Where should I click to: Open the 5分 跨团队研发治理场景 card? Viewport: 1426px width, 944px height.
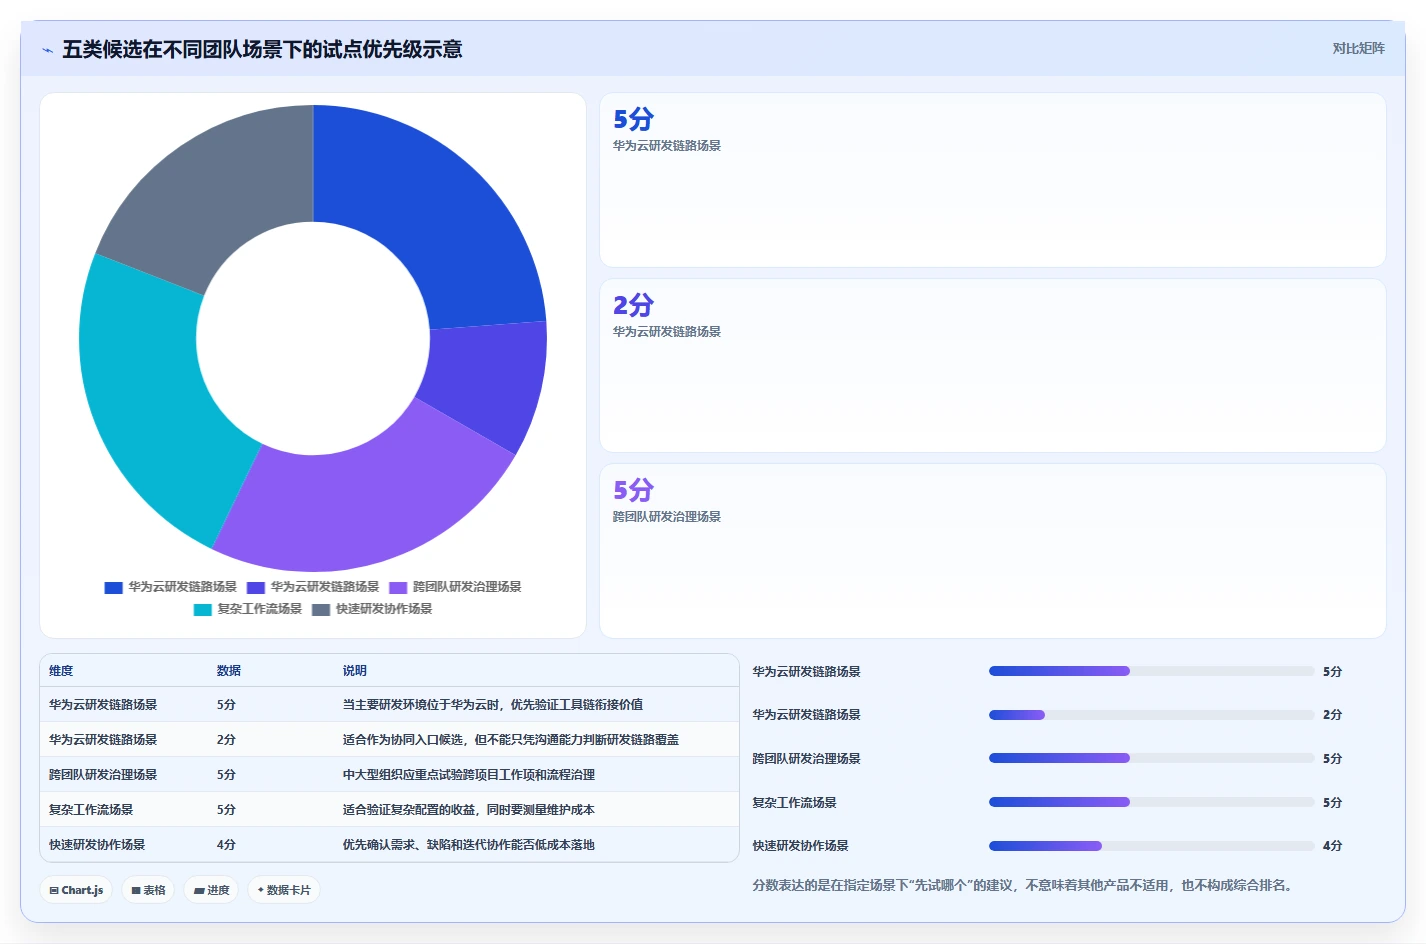[992, 551]
